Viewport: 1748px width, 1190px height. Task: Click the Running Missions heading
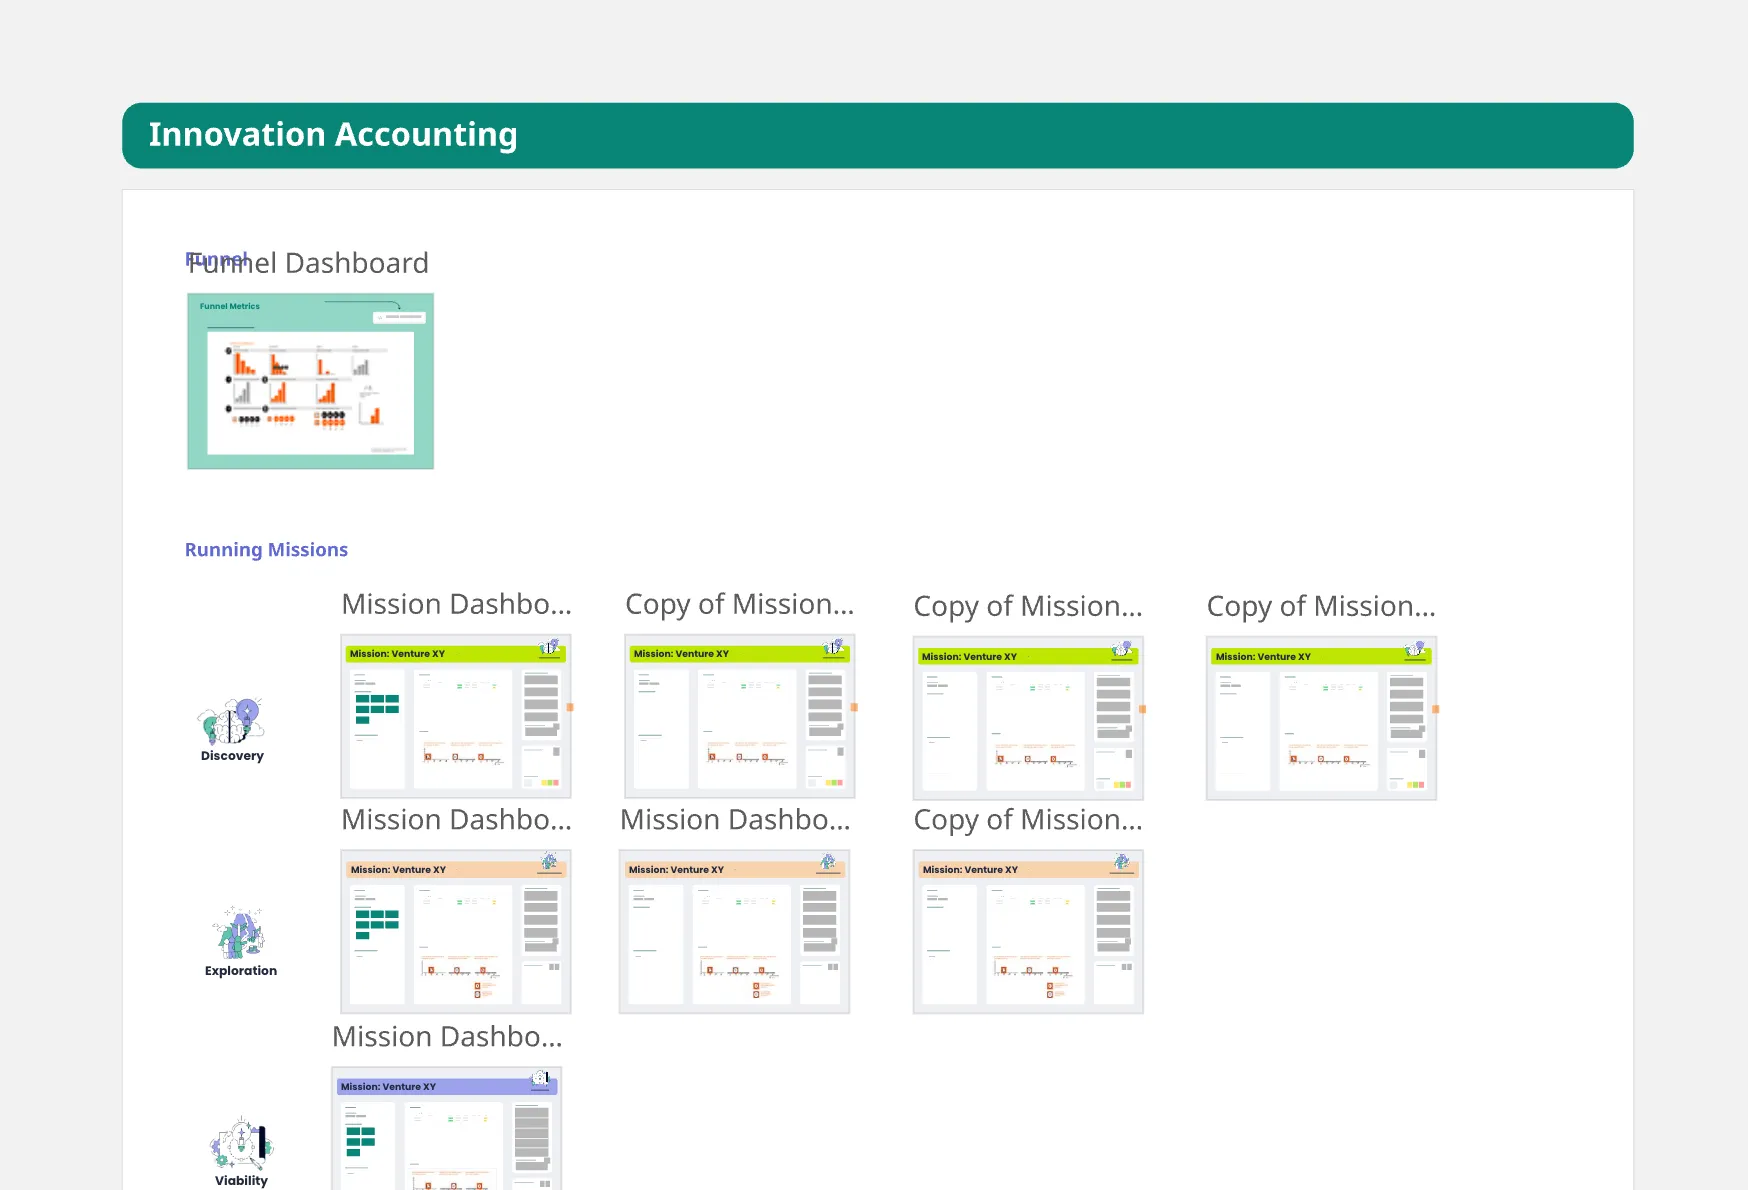pos(266,550)
